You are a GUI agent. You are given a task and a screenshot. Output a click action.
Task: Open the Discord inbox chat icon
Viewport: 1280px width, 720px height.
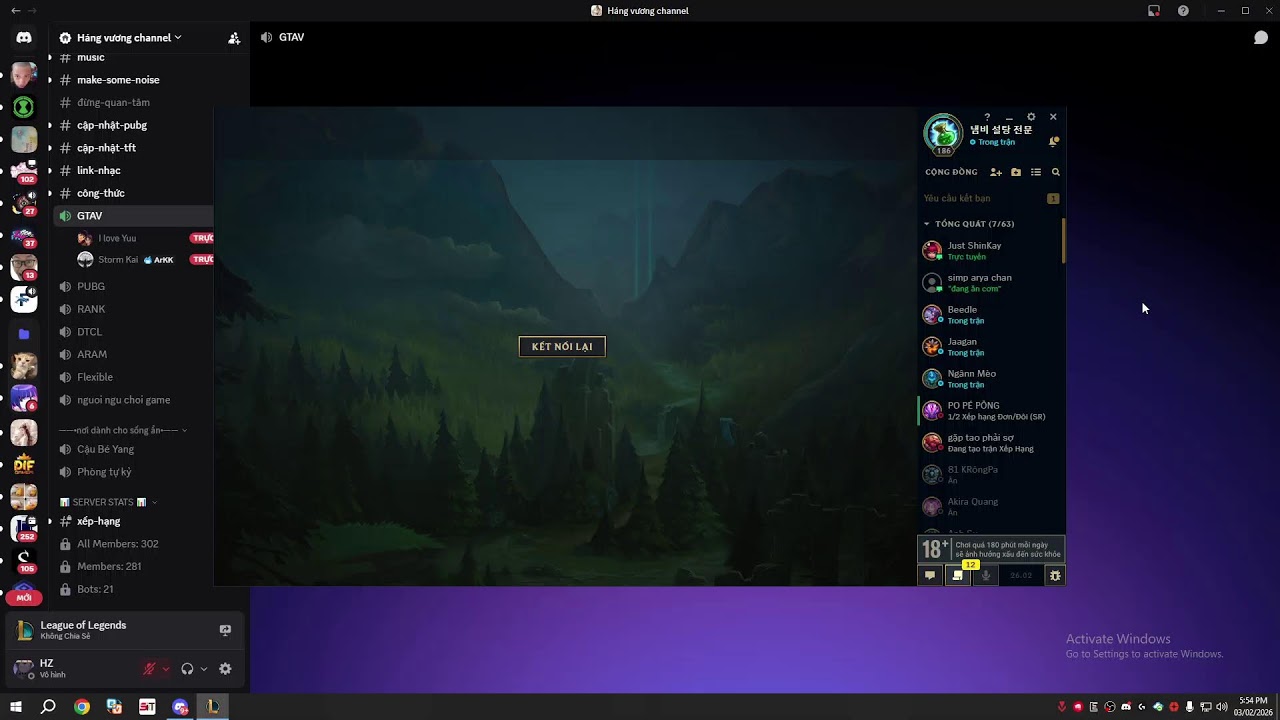click(1261, 38)
